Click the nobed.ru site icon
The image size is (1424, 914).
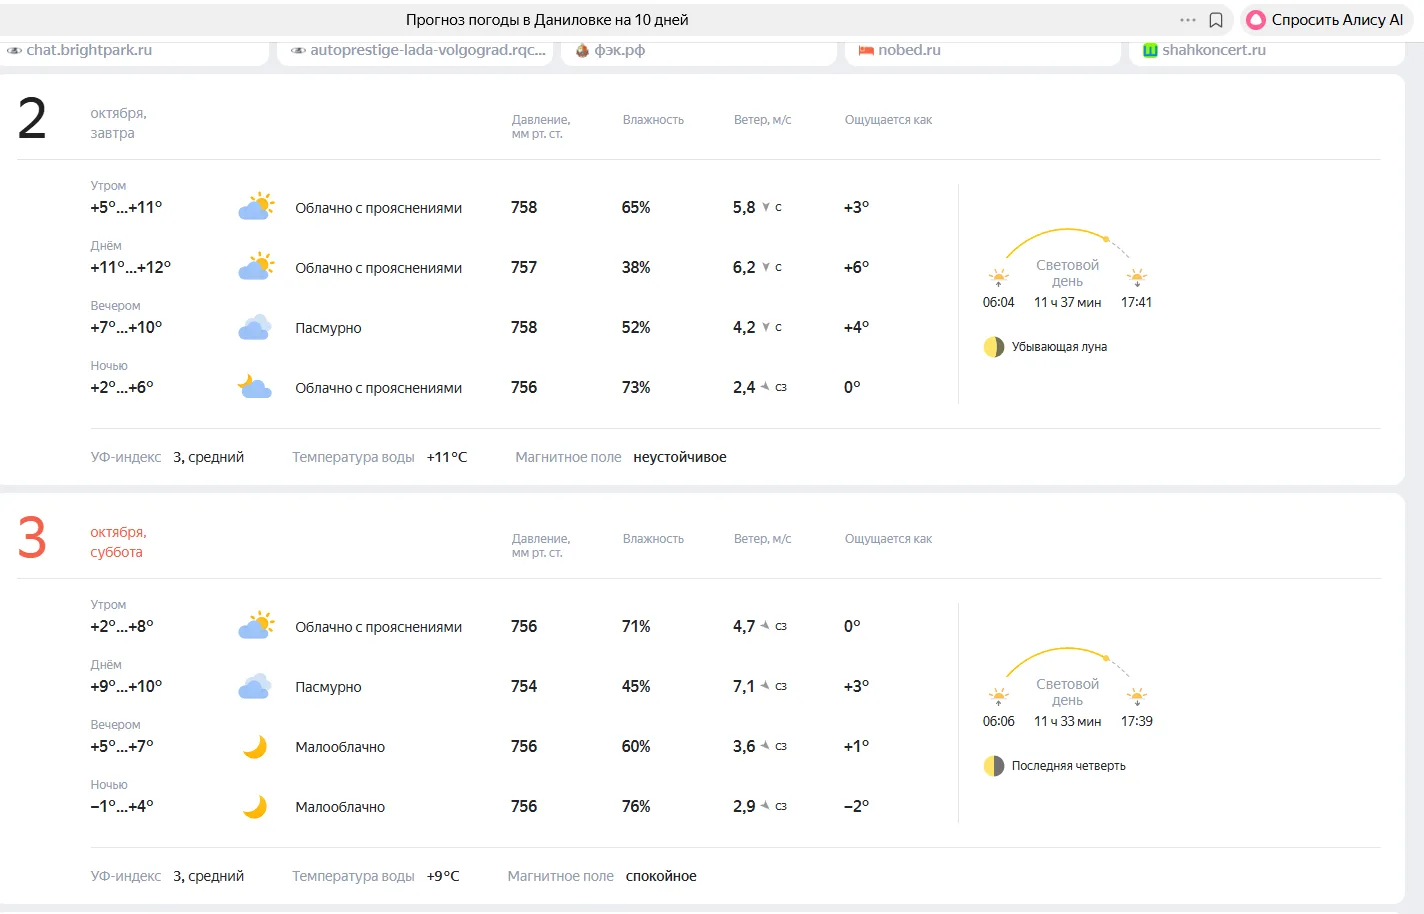[866, 50]
